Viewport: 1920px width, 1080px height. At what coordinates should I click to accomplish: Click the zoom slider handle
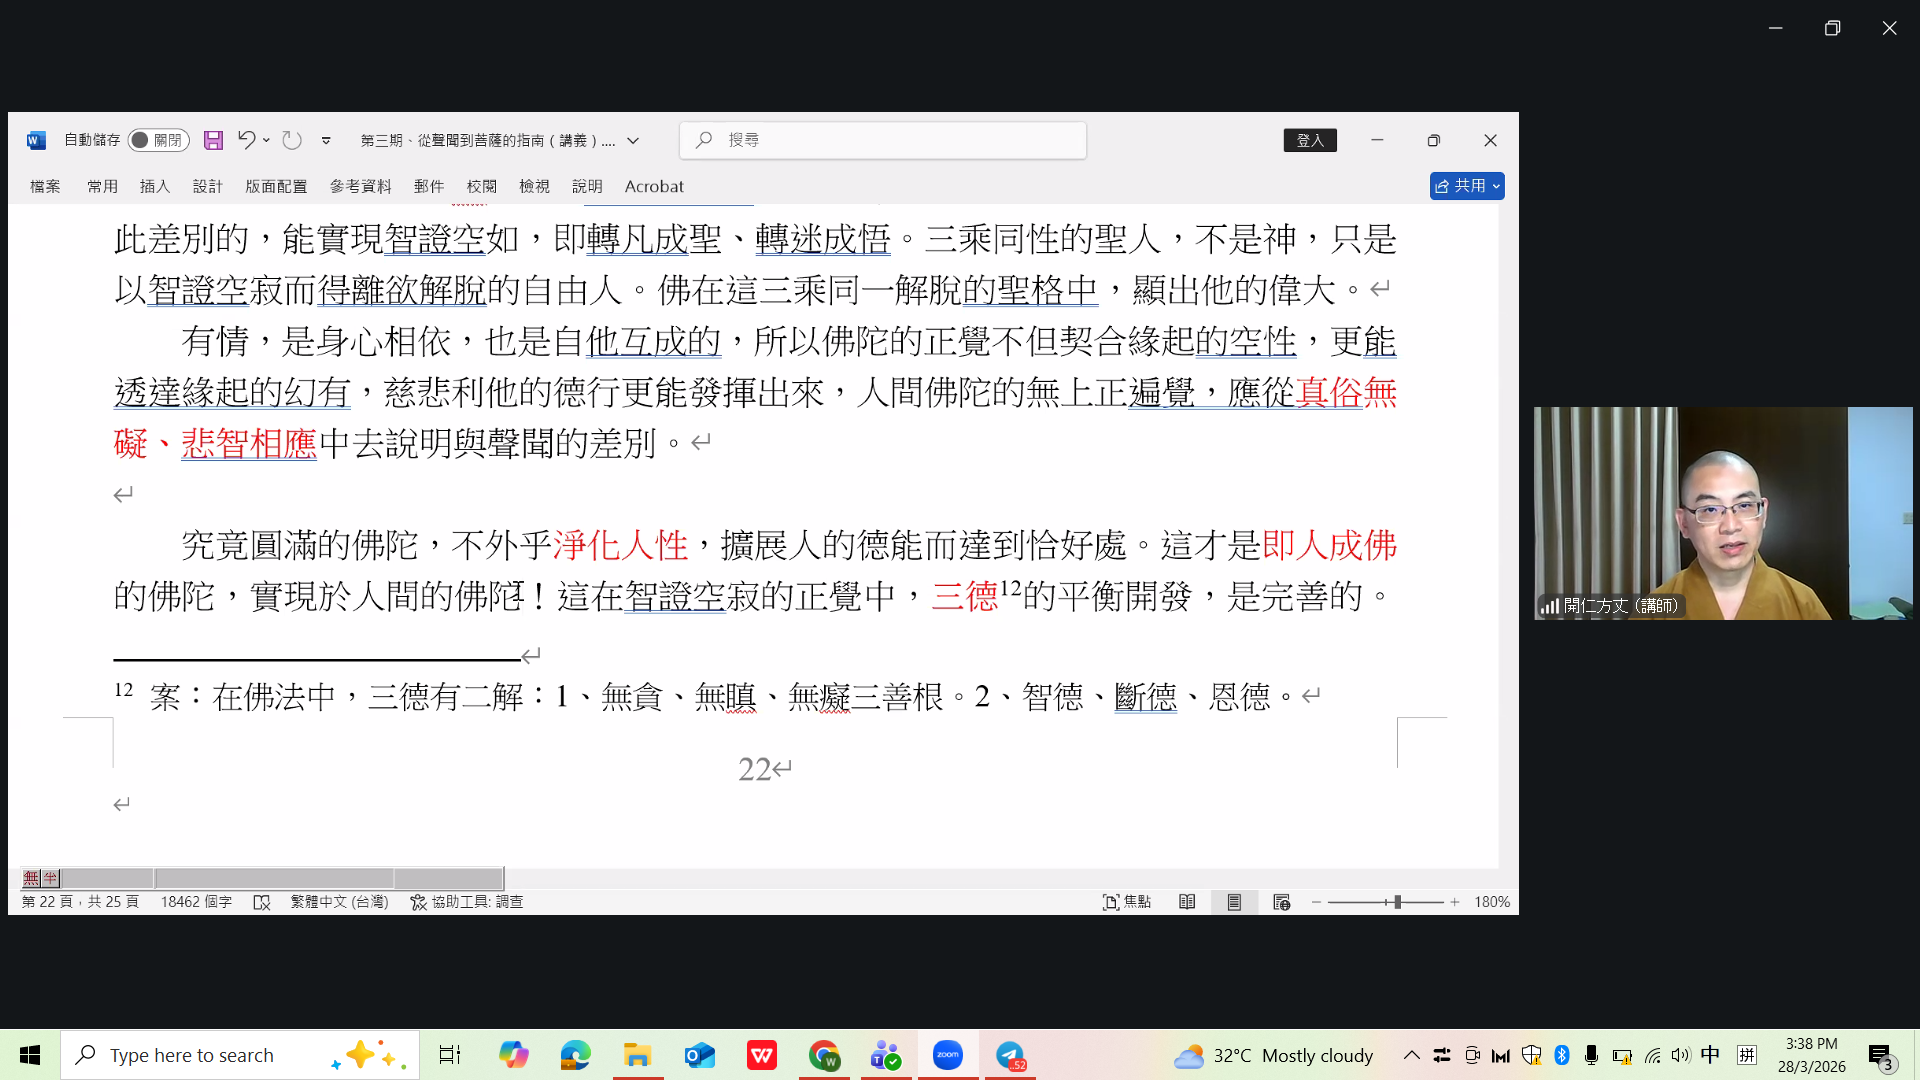click(x=1397, y=902)
